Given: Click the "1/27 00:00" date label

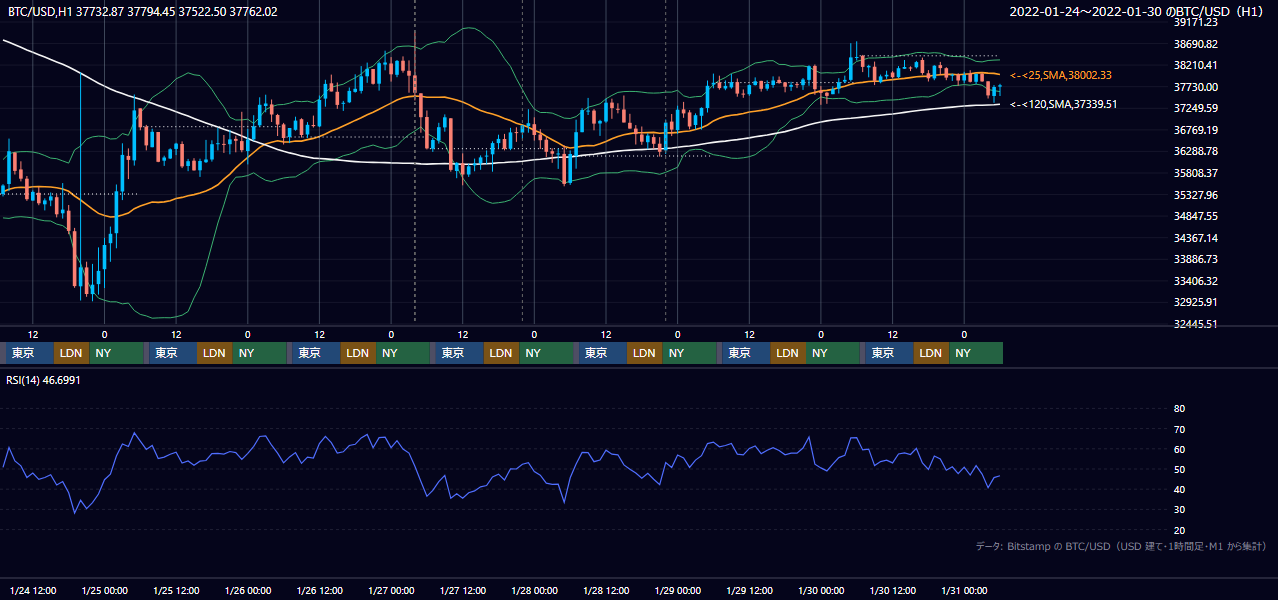Looking at the screenshot, I should click(x=391, y=590).
